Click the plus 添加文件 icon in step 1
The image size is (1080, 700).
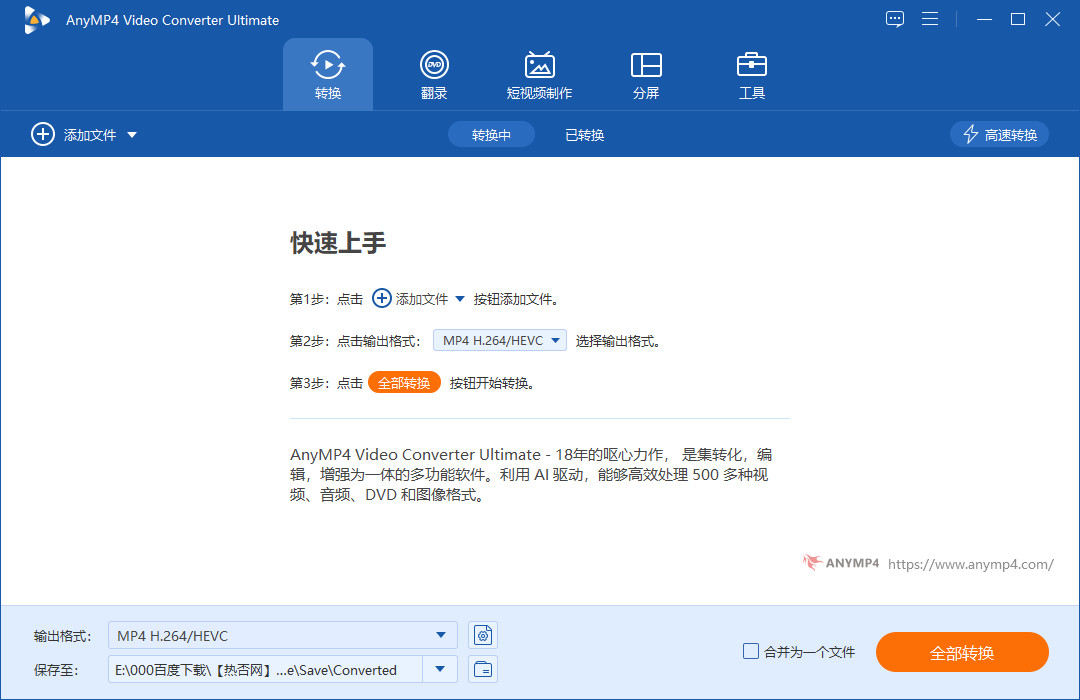coord(382,298)
